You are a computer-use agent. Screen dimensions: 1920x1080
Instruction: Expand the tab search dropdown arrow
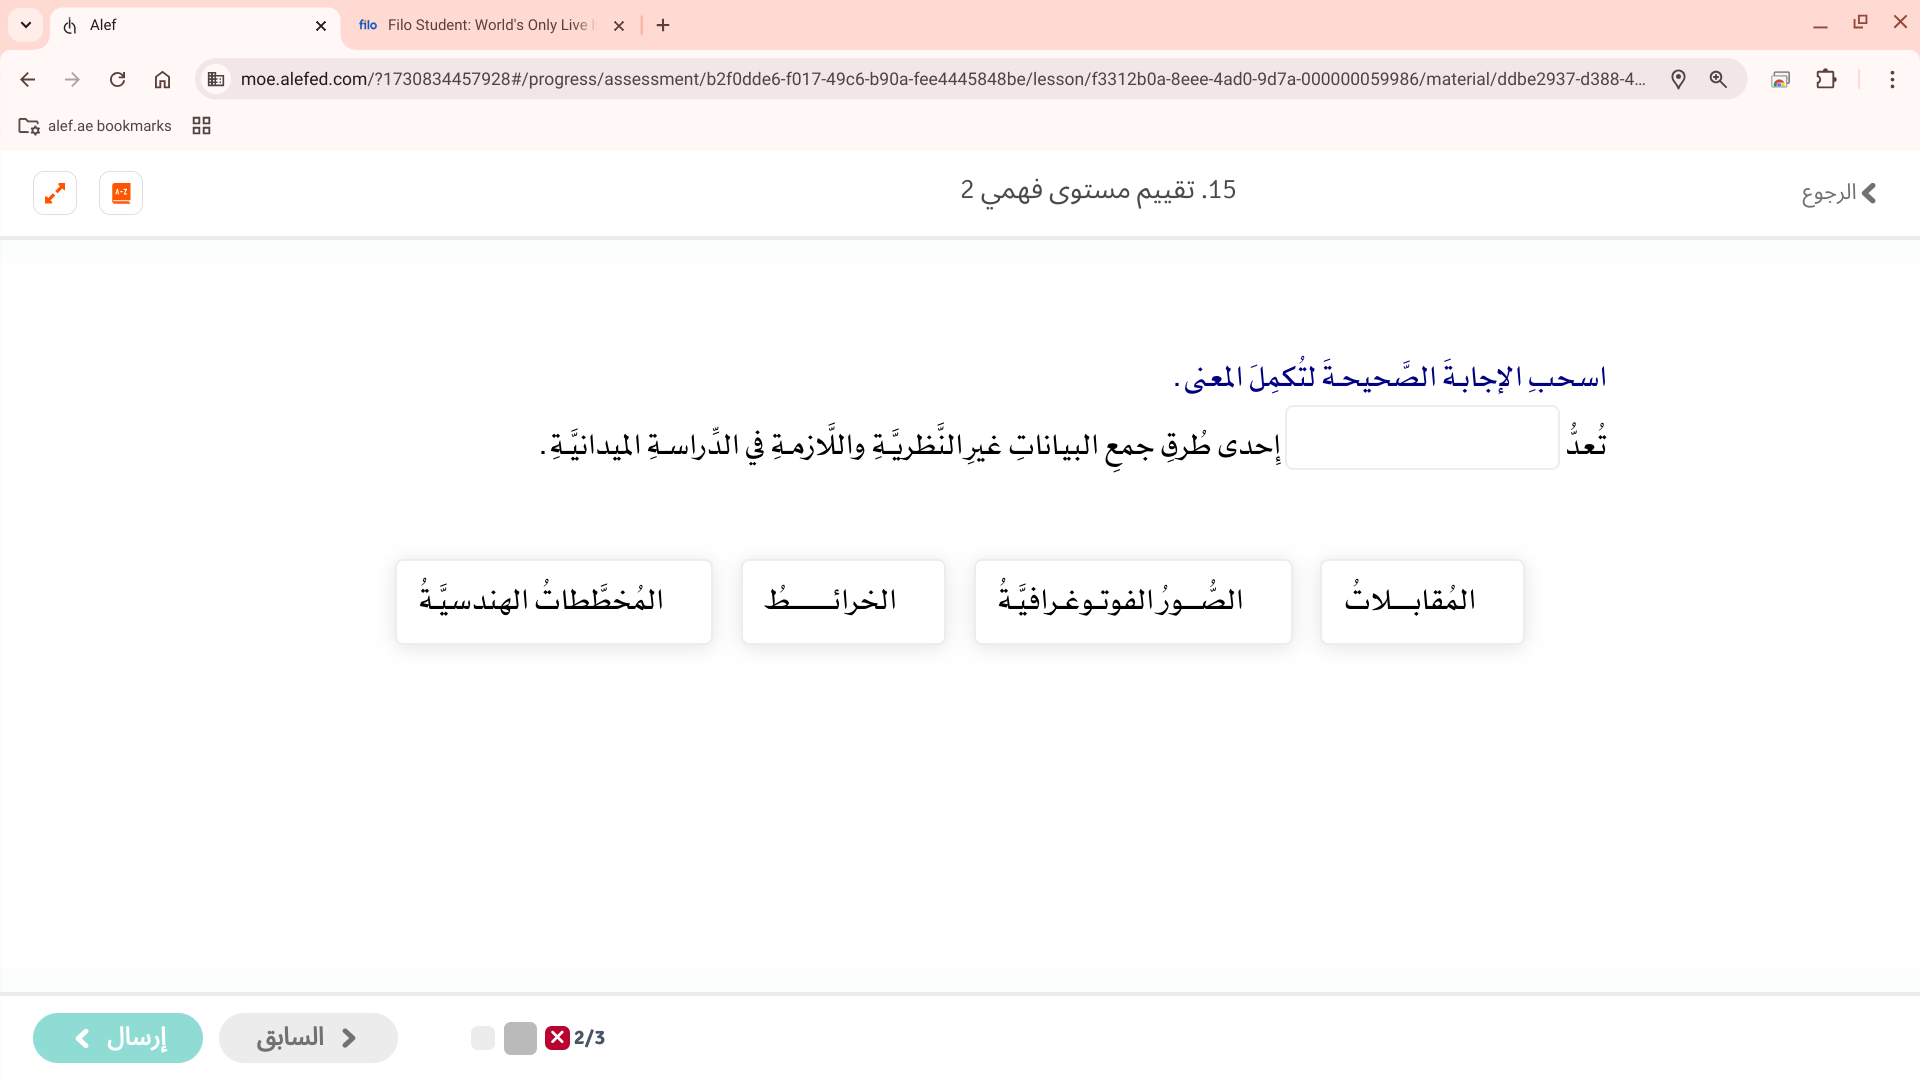coord(26,25)
